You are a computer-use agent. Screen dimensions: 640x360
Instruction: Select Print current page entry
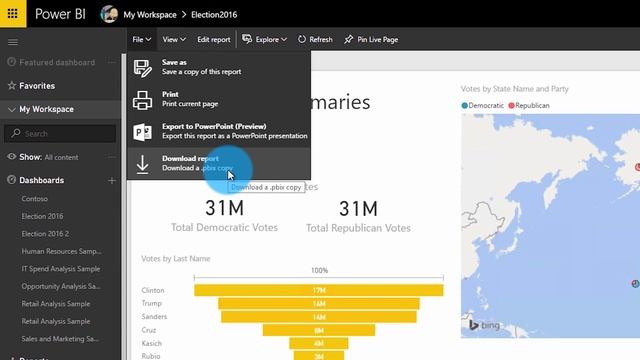pos(219,99)
